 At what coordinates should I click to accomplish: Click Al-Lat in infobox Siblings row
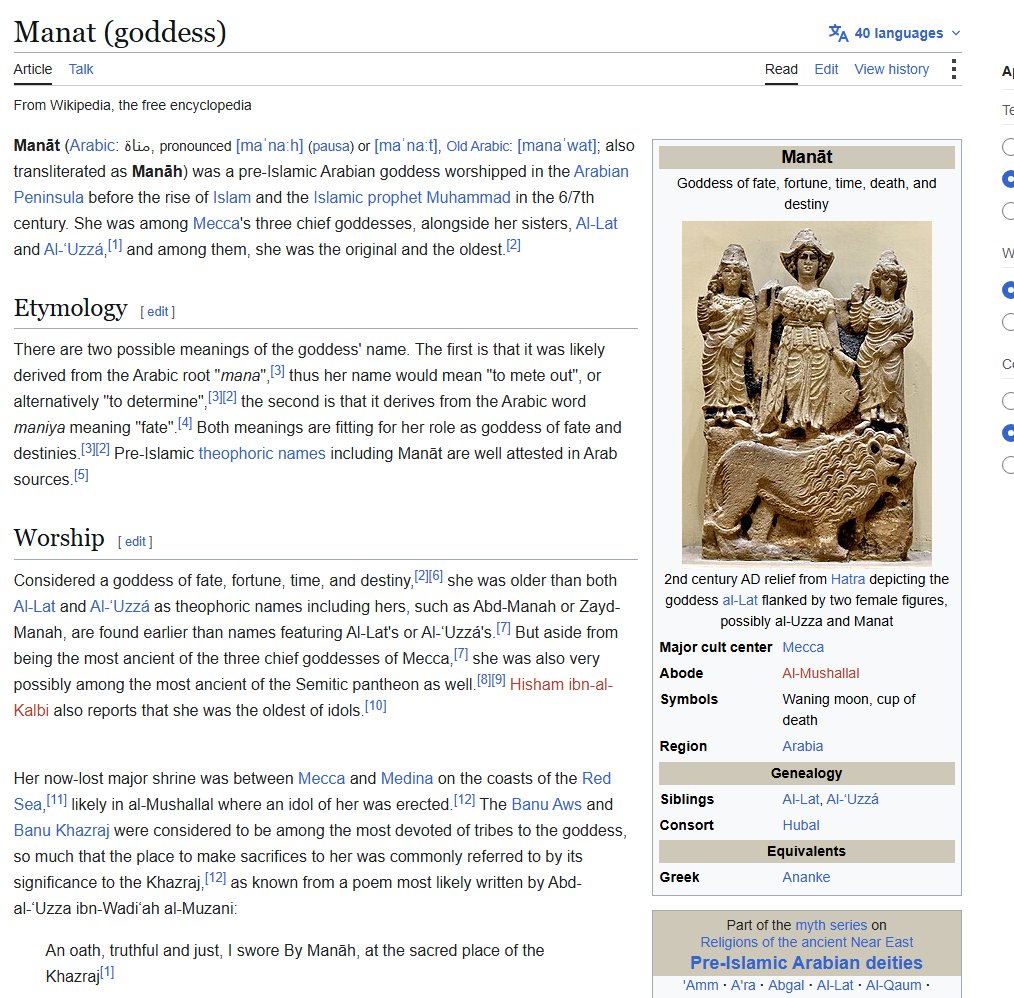[801, 799]
